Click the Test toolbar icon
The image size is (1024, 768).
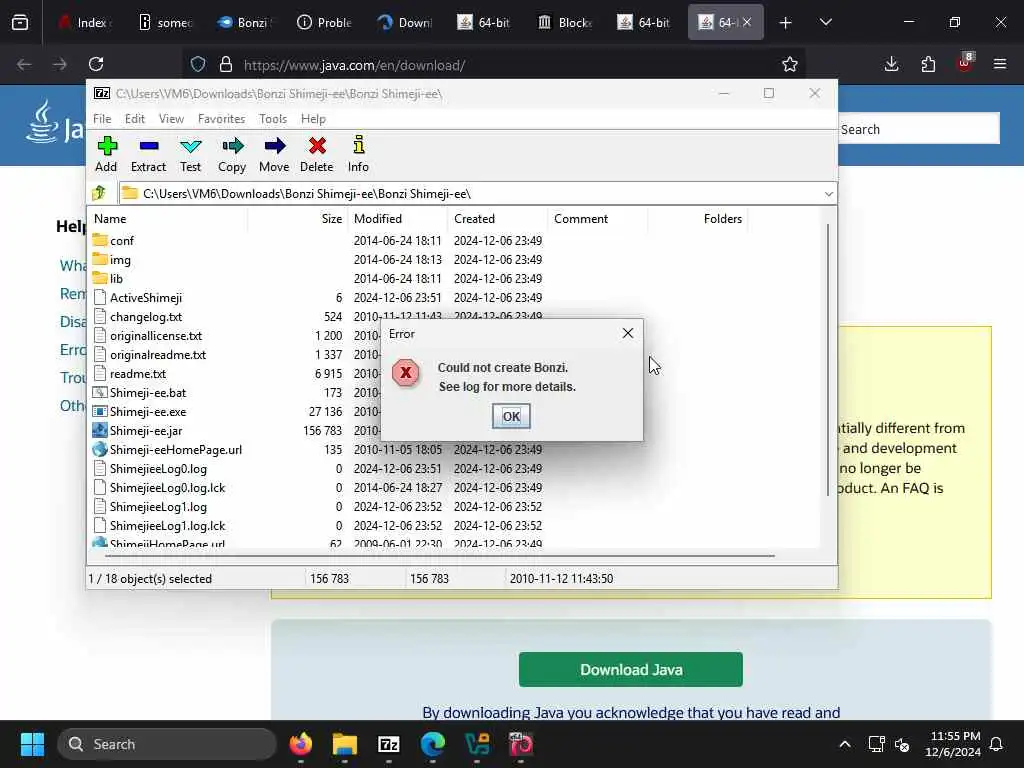[x=191, y=146]
